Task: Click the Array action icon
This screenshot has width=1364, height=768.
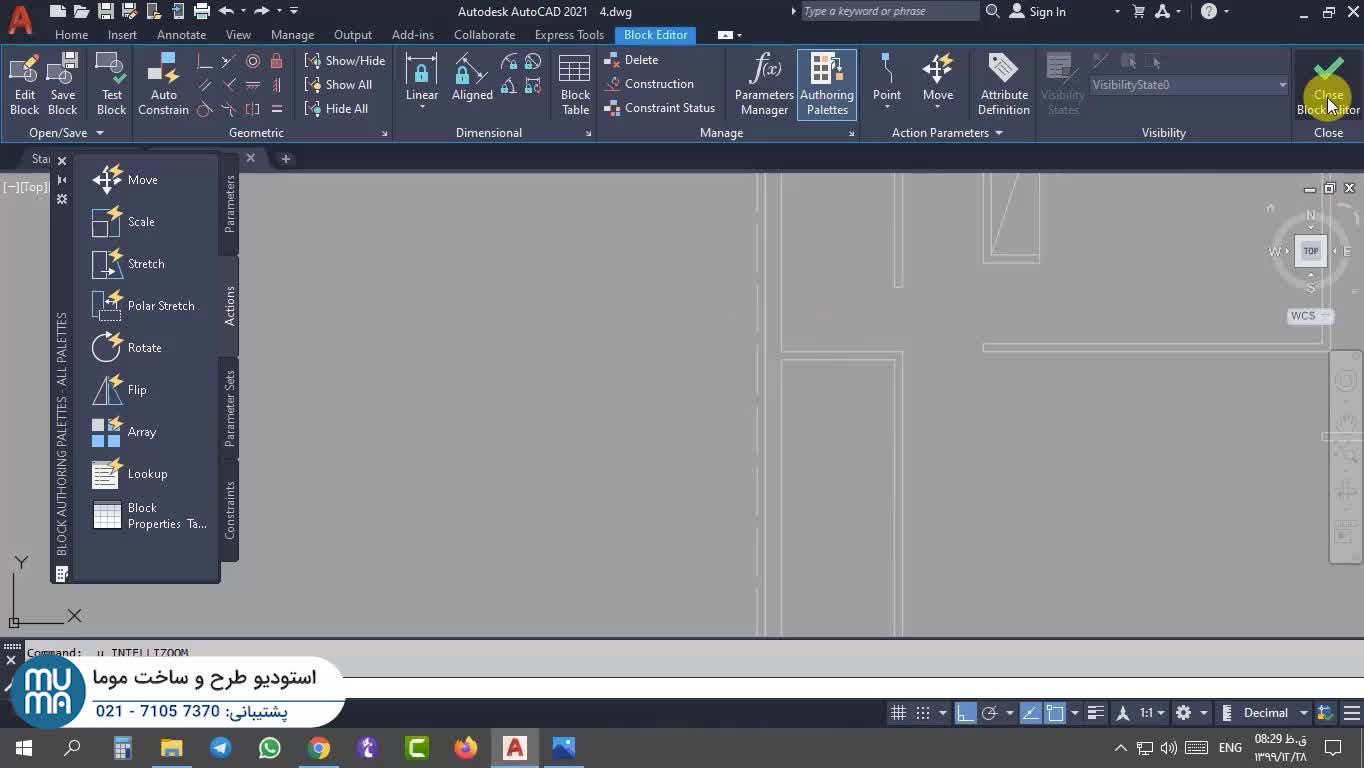Action: pyautogui.click(x=107, y=432)
